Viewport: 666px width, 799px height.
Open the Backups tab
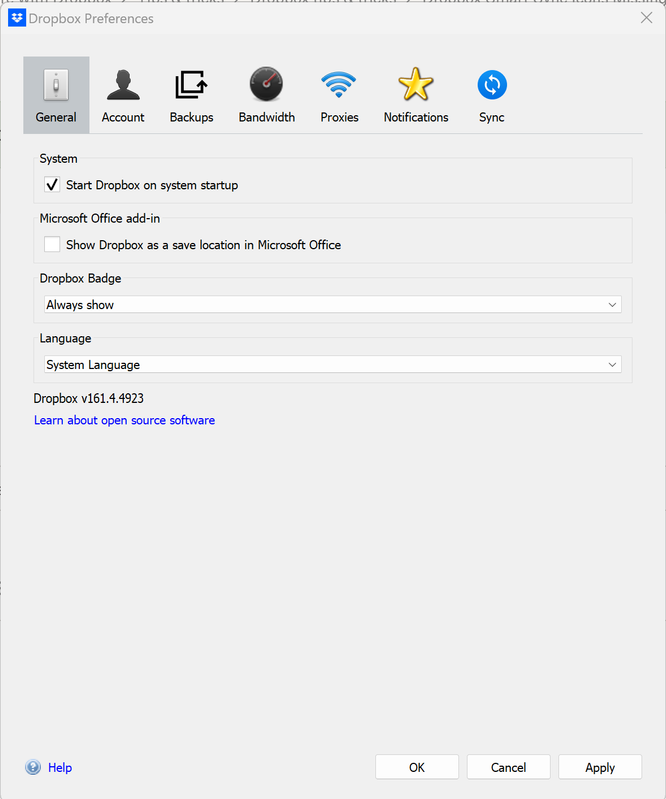pos(192,95)
